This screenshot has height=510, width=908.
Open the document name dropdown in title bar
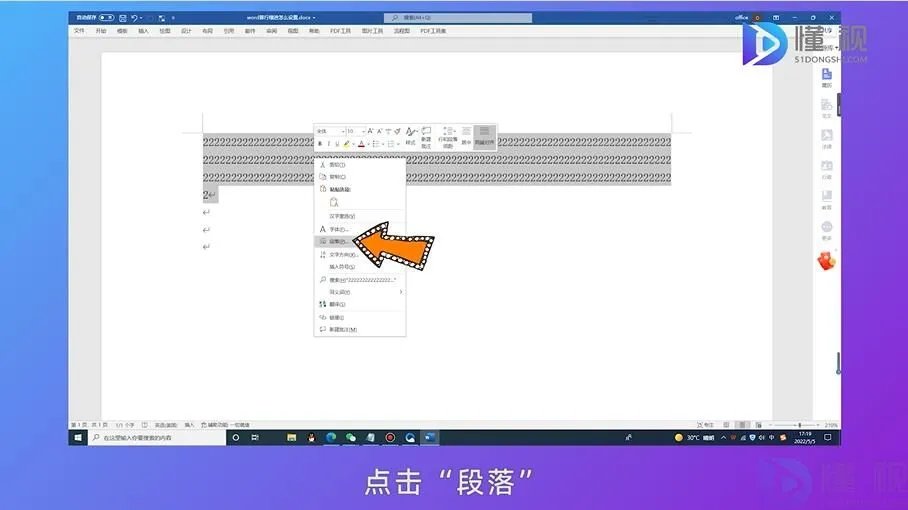[x=314, y=18]
